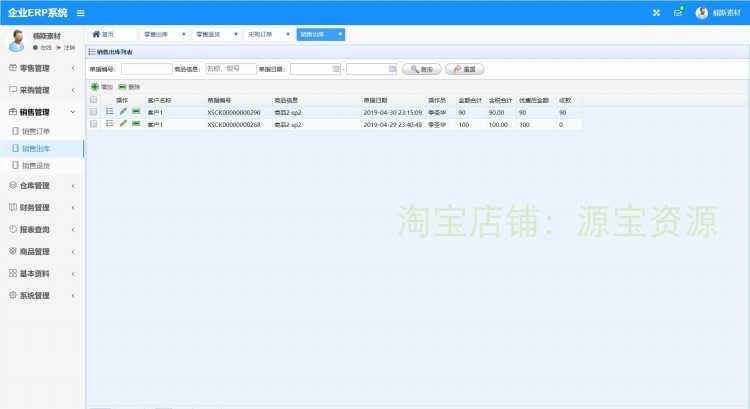The height and width of the screenshot is (409, 750).
Task: Click green delete icon in toolbar
Action: pos(122,87)
